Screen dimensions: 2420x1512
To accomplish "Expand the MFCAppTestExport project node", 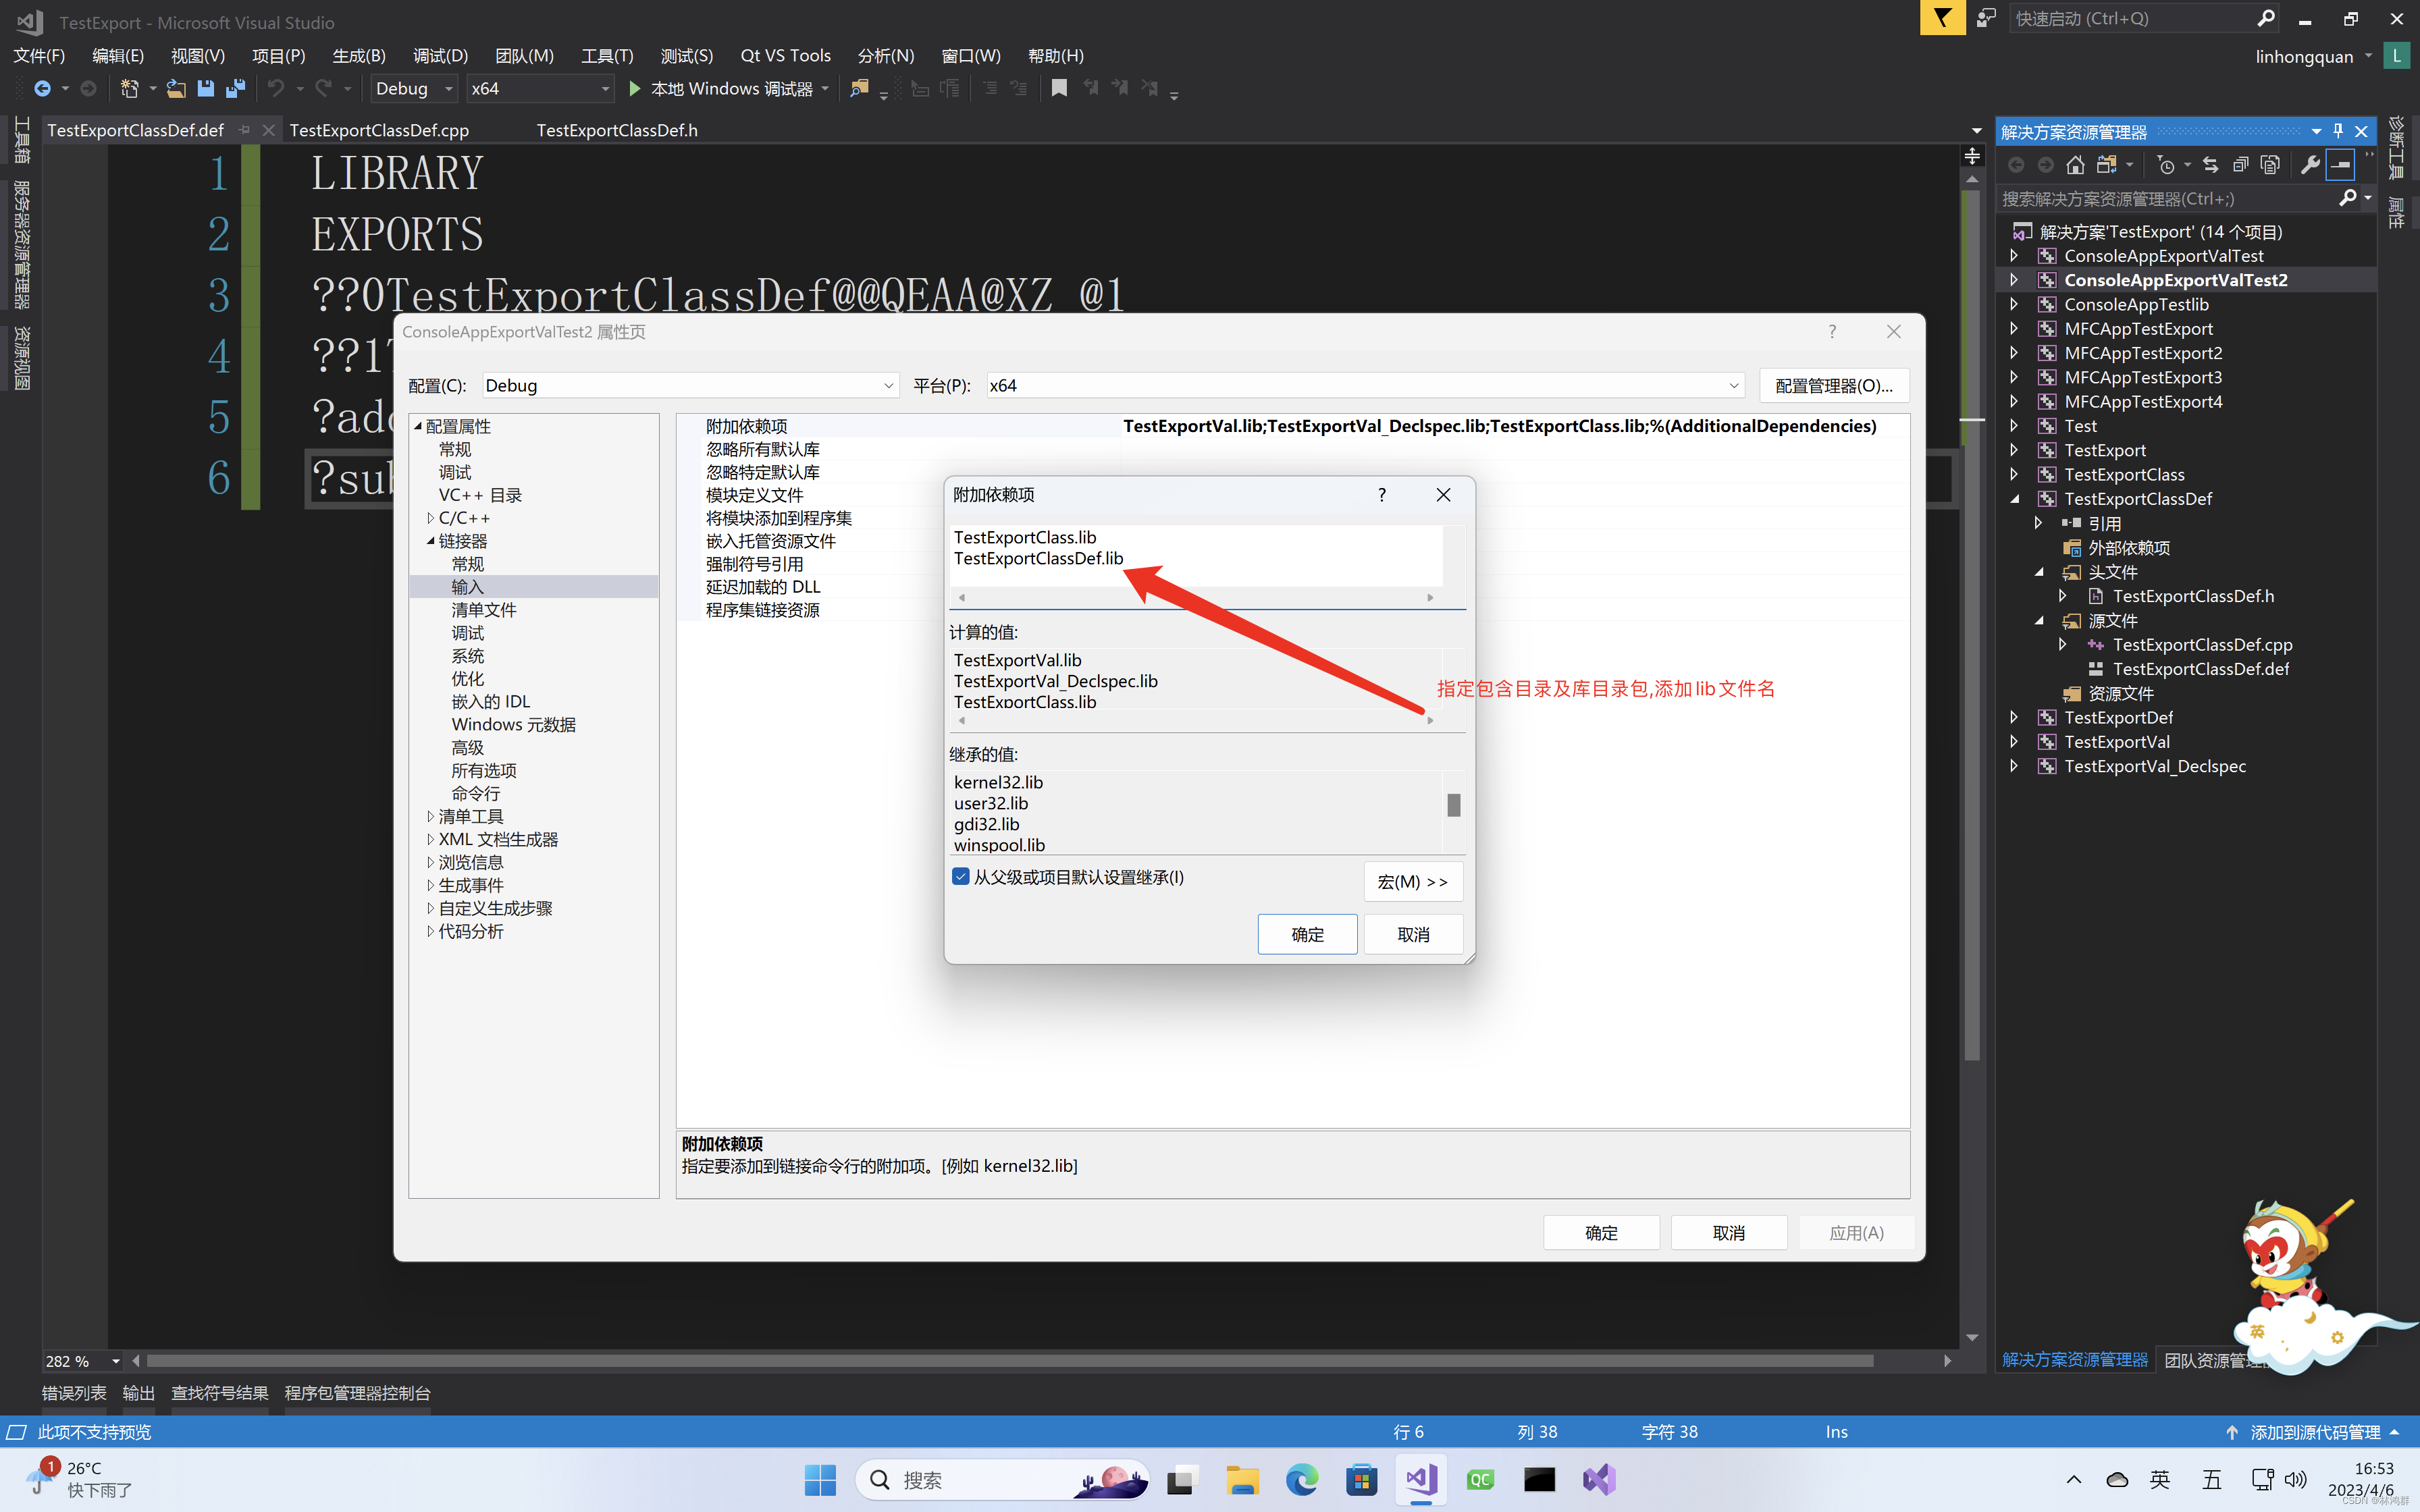I will (x=2014, y=329).
